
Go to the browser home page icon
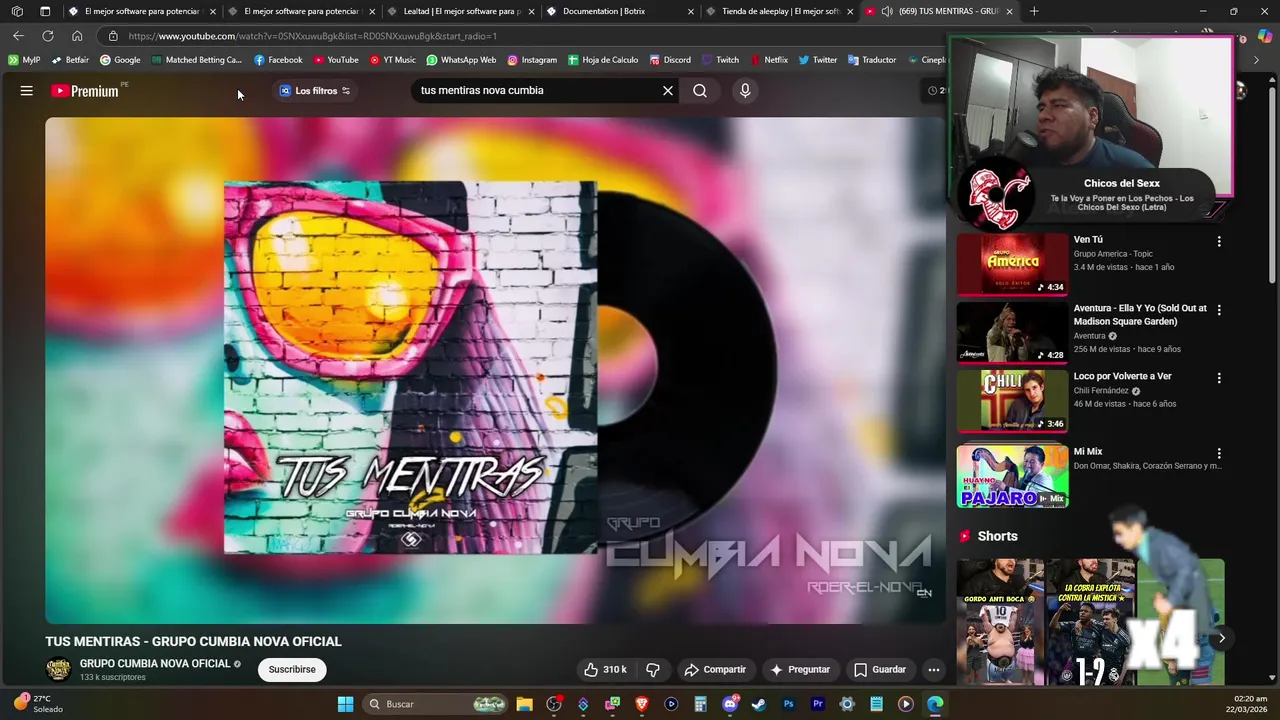[x=77, y=36]
